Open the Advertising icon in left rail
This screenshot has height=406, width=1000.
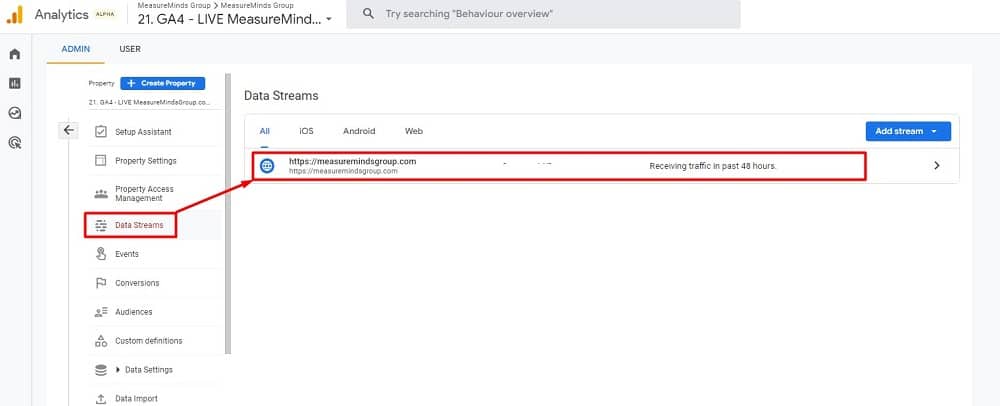click(14, 143)
